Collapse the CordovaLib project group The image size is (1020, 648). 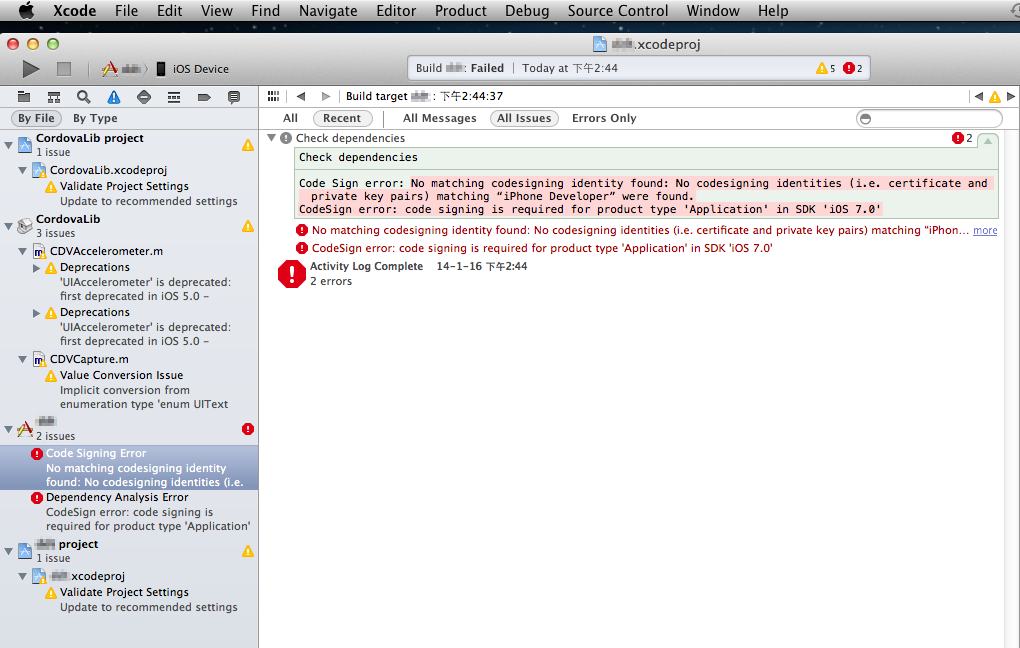pos(8,145)
